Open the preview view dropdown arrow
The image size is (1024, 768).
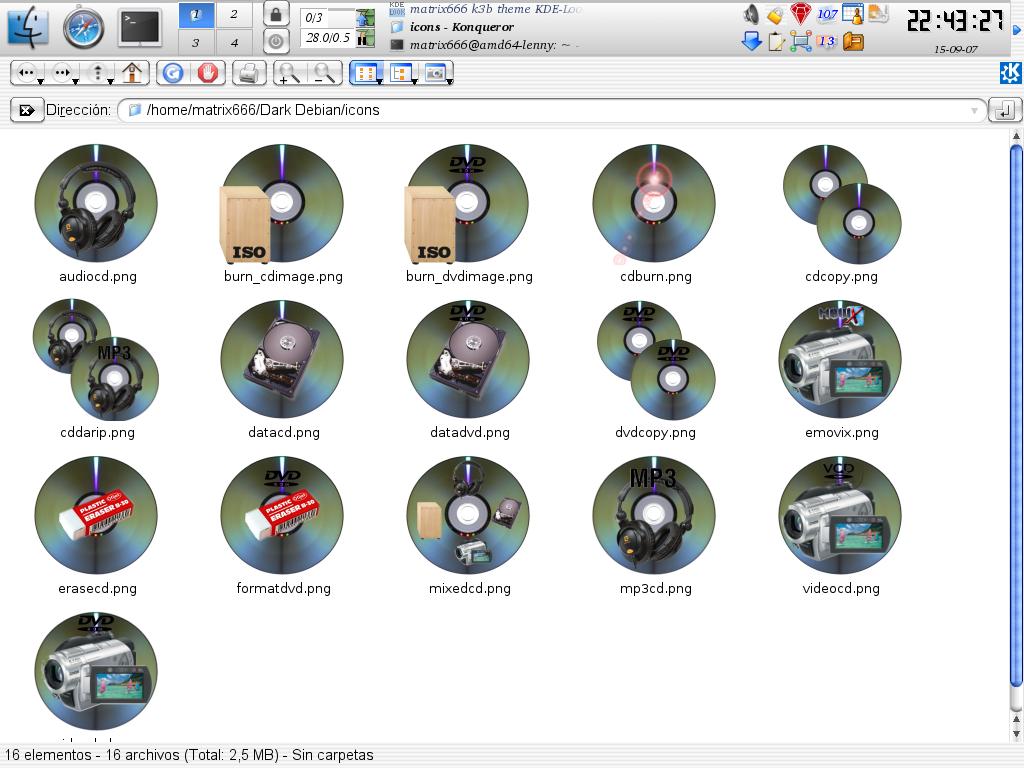pos(449,81)
